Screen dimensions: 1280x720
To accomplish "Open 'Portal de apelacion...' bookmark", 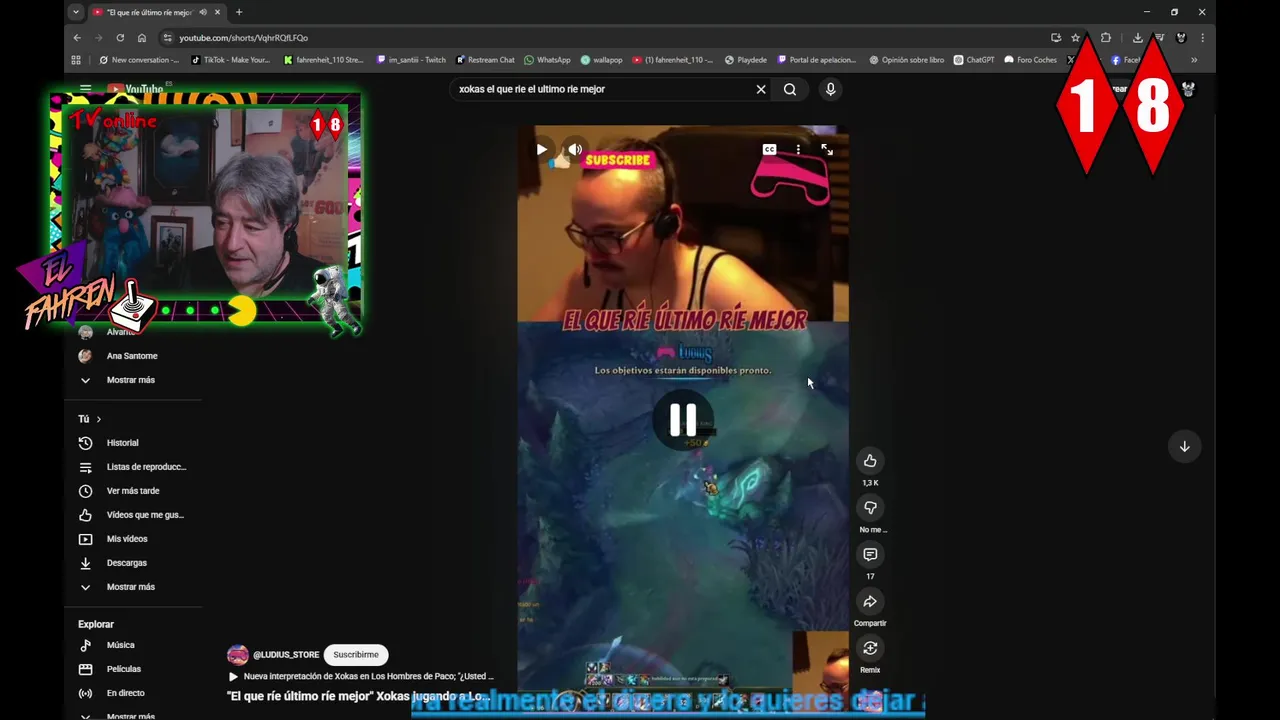I will pos(817,60).
